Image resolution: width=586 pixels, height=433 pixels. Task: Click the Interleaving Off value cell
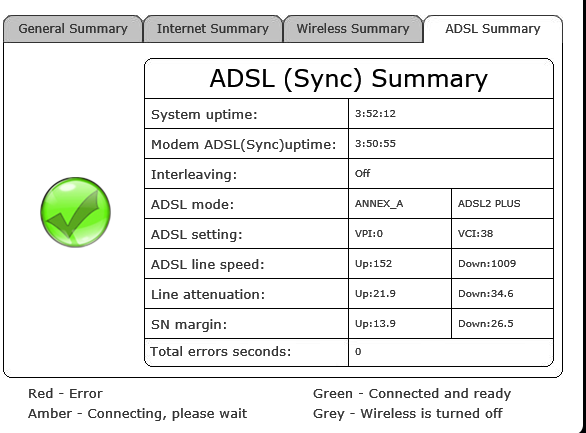point(451,173)
